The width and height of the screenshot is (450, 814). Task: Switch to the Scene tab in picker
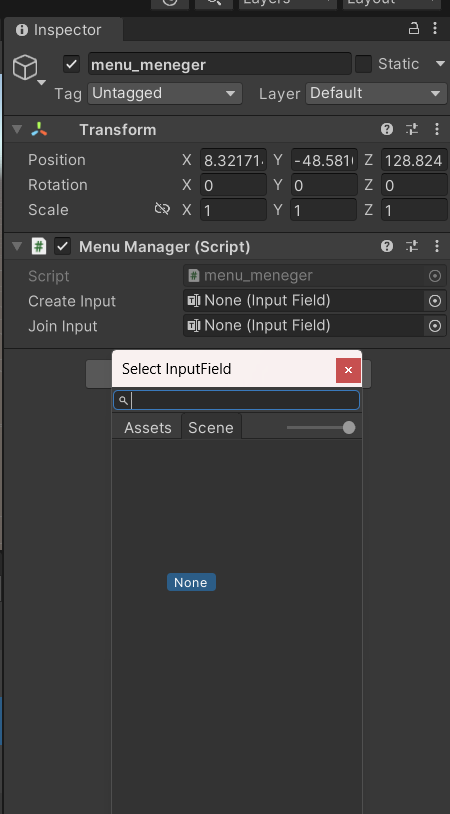(211, 427)
